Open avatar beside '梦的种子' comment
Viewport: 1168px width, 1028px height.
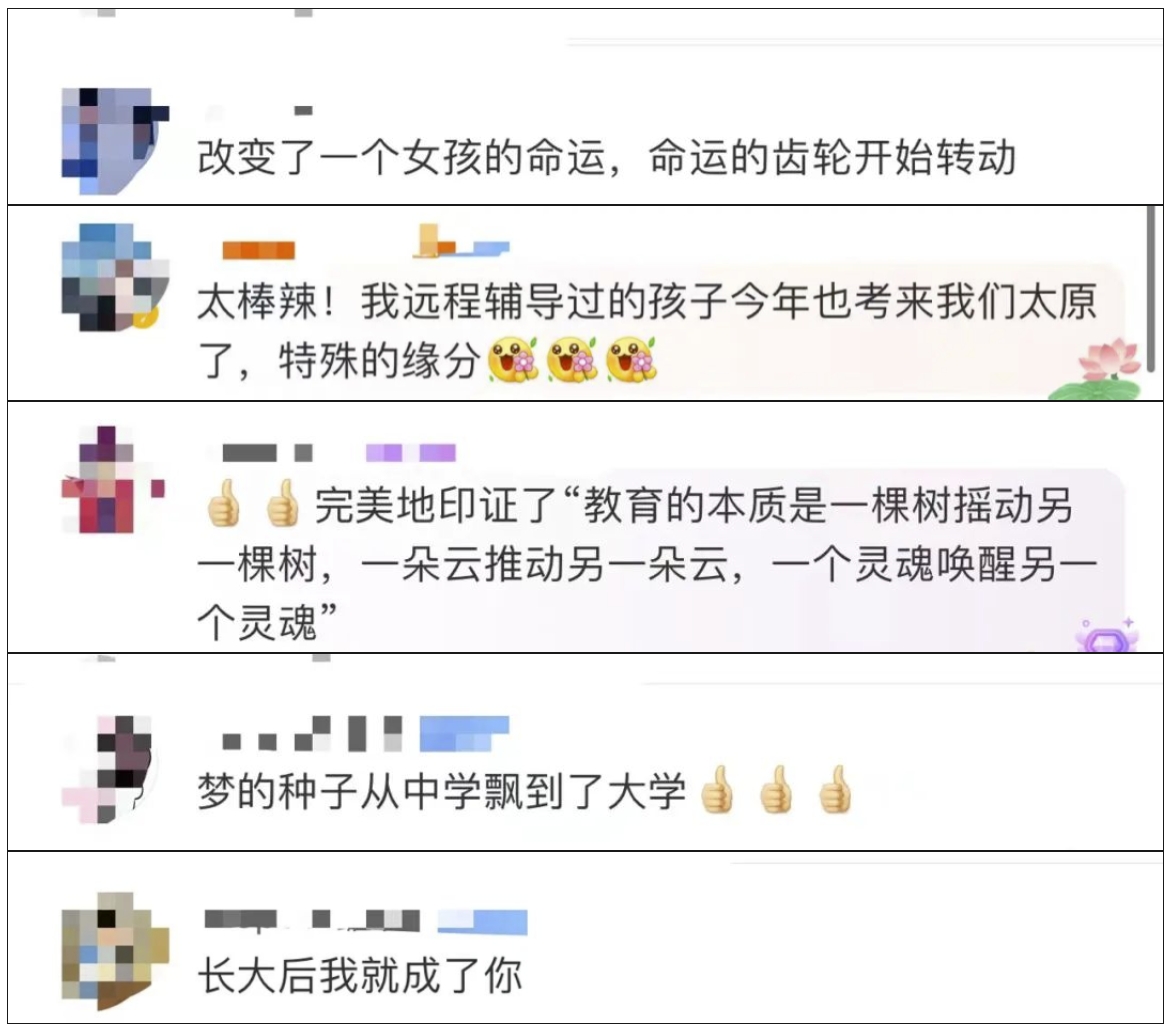[110, 770]
